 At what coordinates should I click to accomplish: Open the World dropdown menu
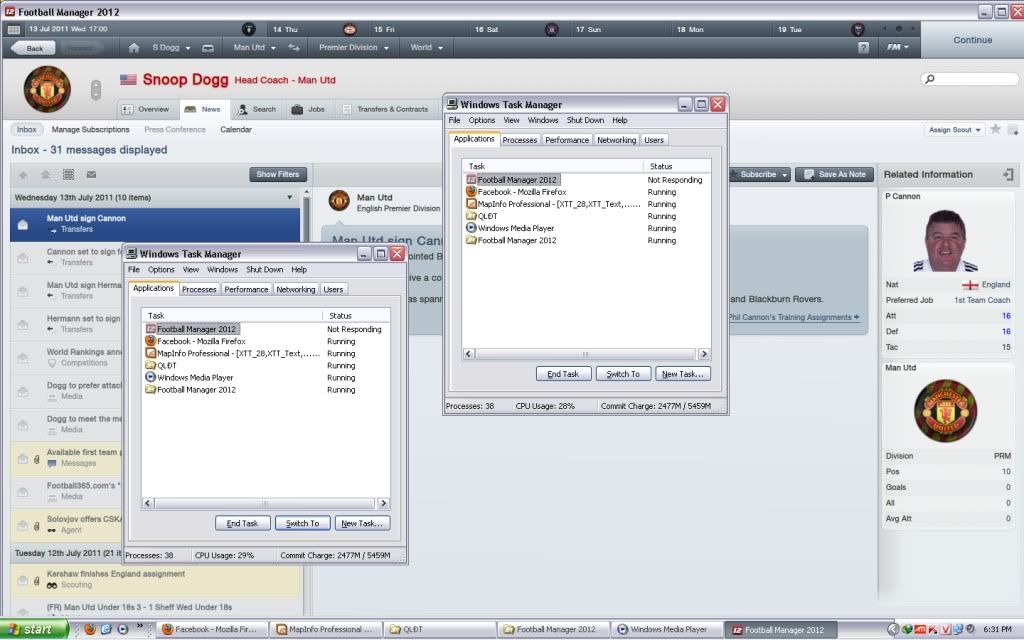426,48
